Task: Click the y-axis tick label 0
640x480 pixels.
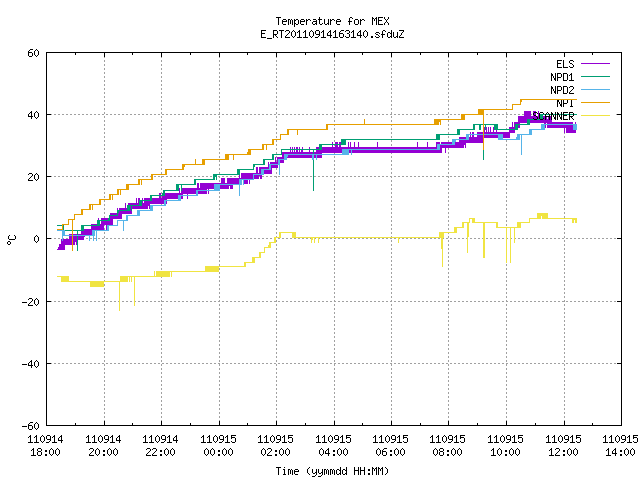Action: (37, 239)
